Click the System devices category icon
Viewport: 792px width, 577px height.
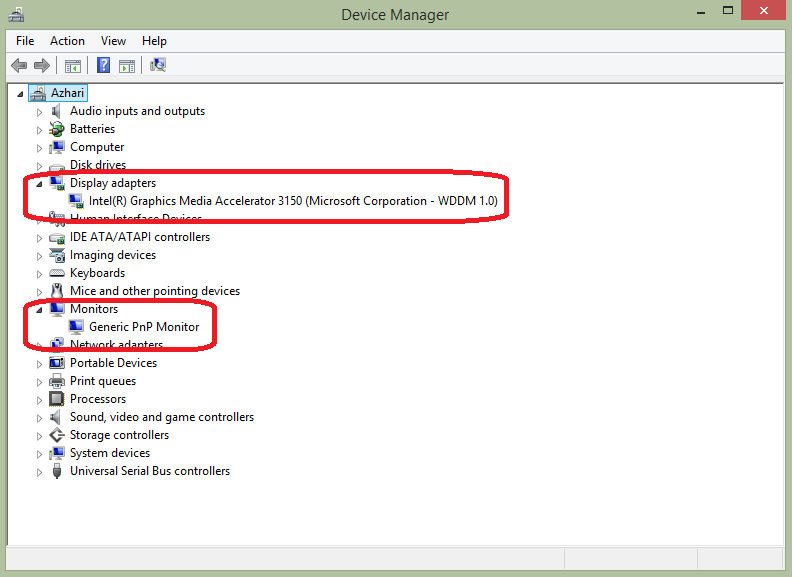point(57,453)
